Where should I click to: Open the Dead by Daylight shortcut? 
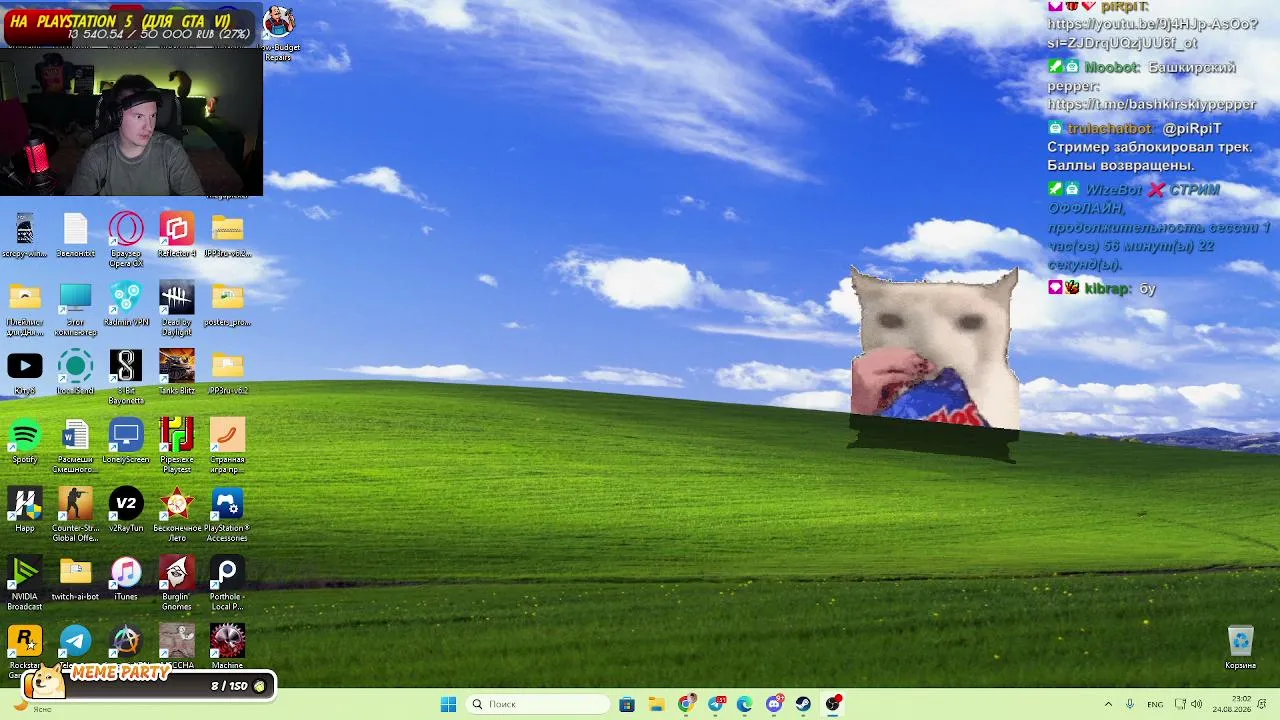pyautogui.click(x=177, y=308)
